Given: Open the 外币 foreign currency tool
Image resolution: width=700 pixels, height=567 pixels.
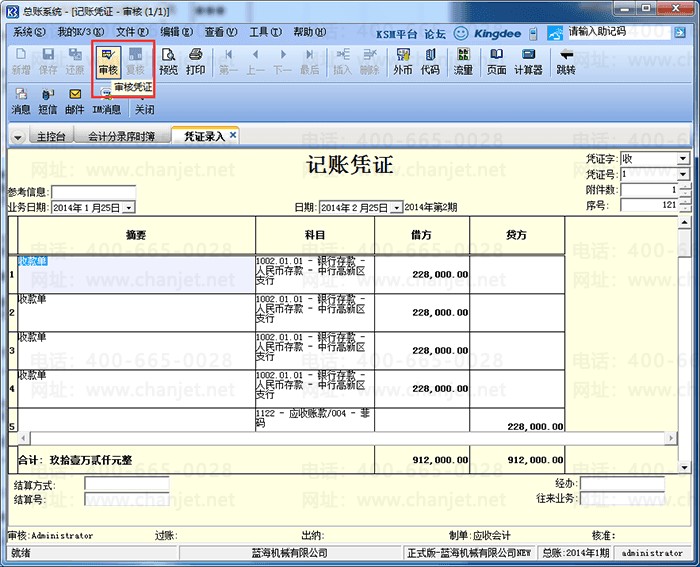Looking at the screenshot, I should (x=402, y=60).
